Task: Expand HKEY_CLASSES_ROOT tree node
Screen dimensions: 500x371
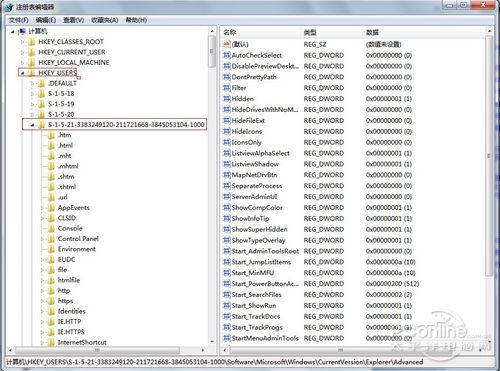Action: pyautogui.click(x=22, y=42)
